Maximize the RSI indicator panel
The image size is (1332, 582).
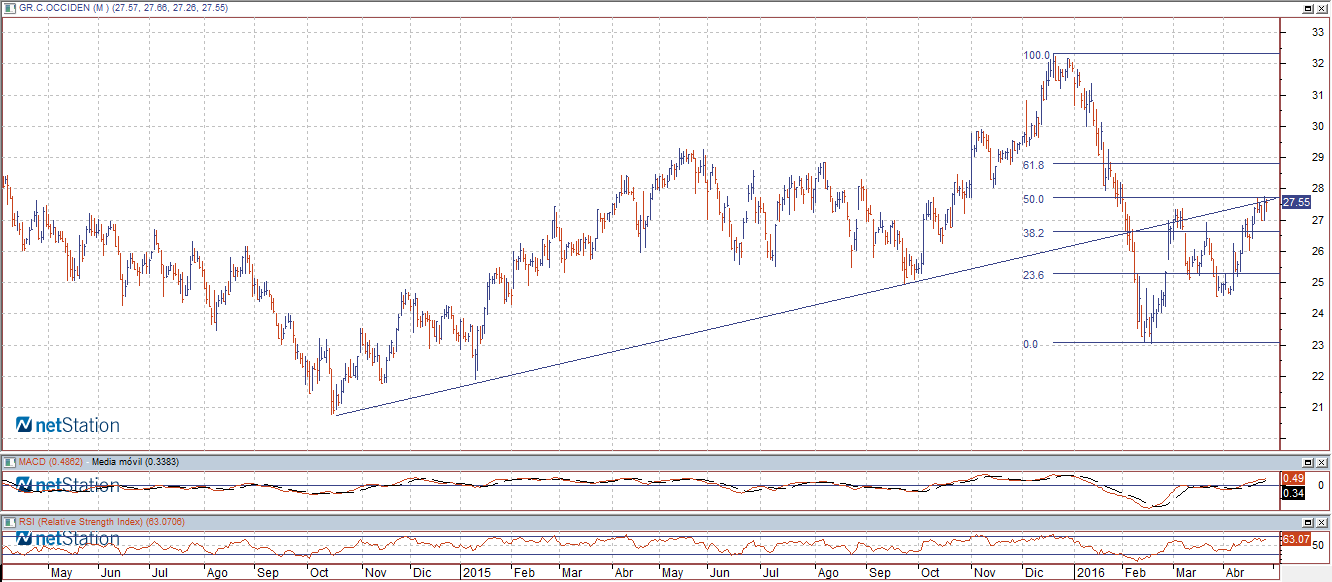click(1307, 522)
